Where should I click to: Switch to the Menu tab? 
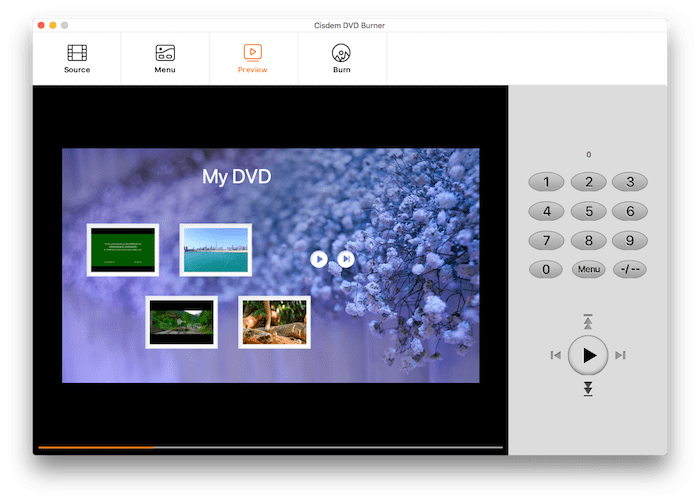pyautogui.click(x=165, y=58)
